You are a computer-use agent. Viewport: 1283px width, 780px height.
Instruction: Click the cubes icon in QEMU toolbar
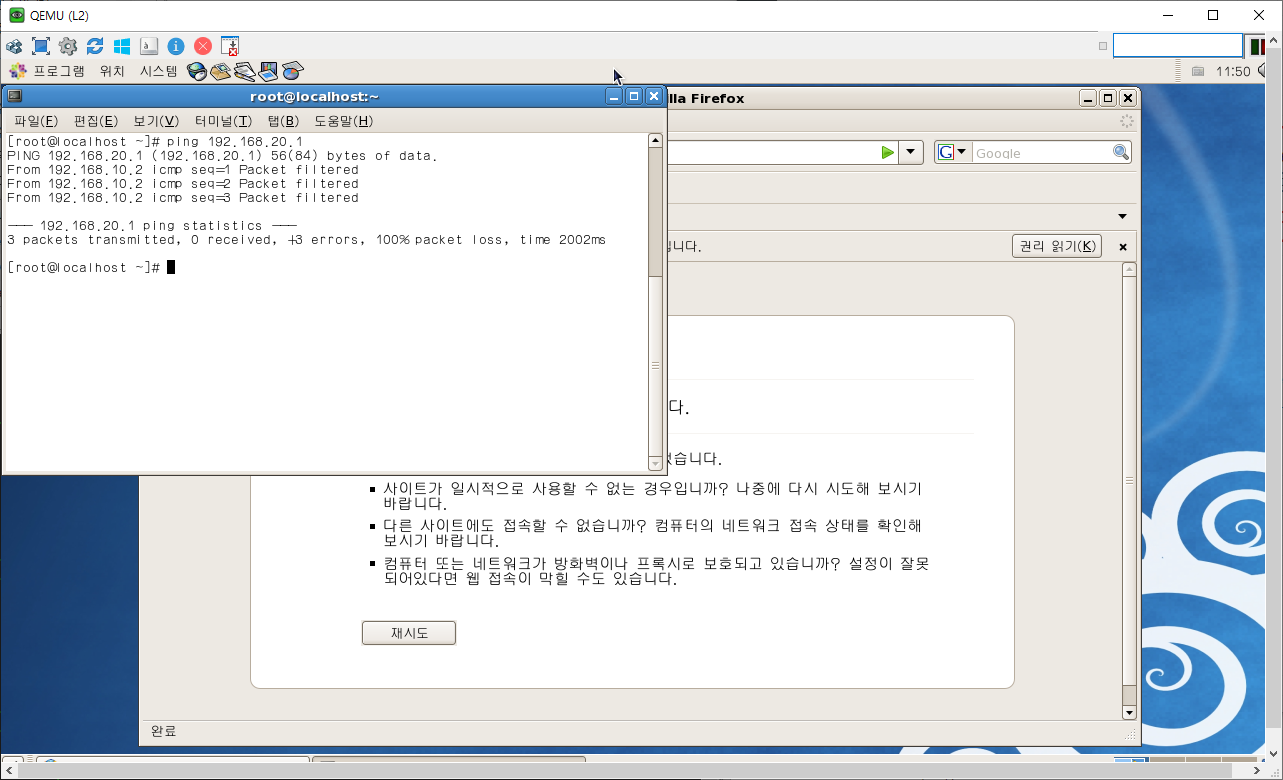[x=14, y=46]
